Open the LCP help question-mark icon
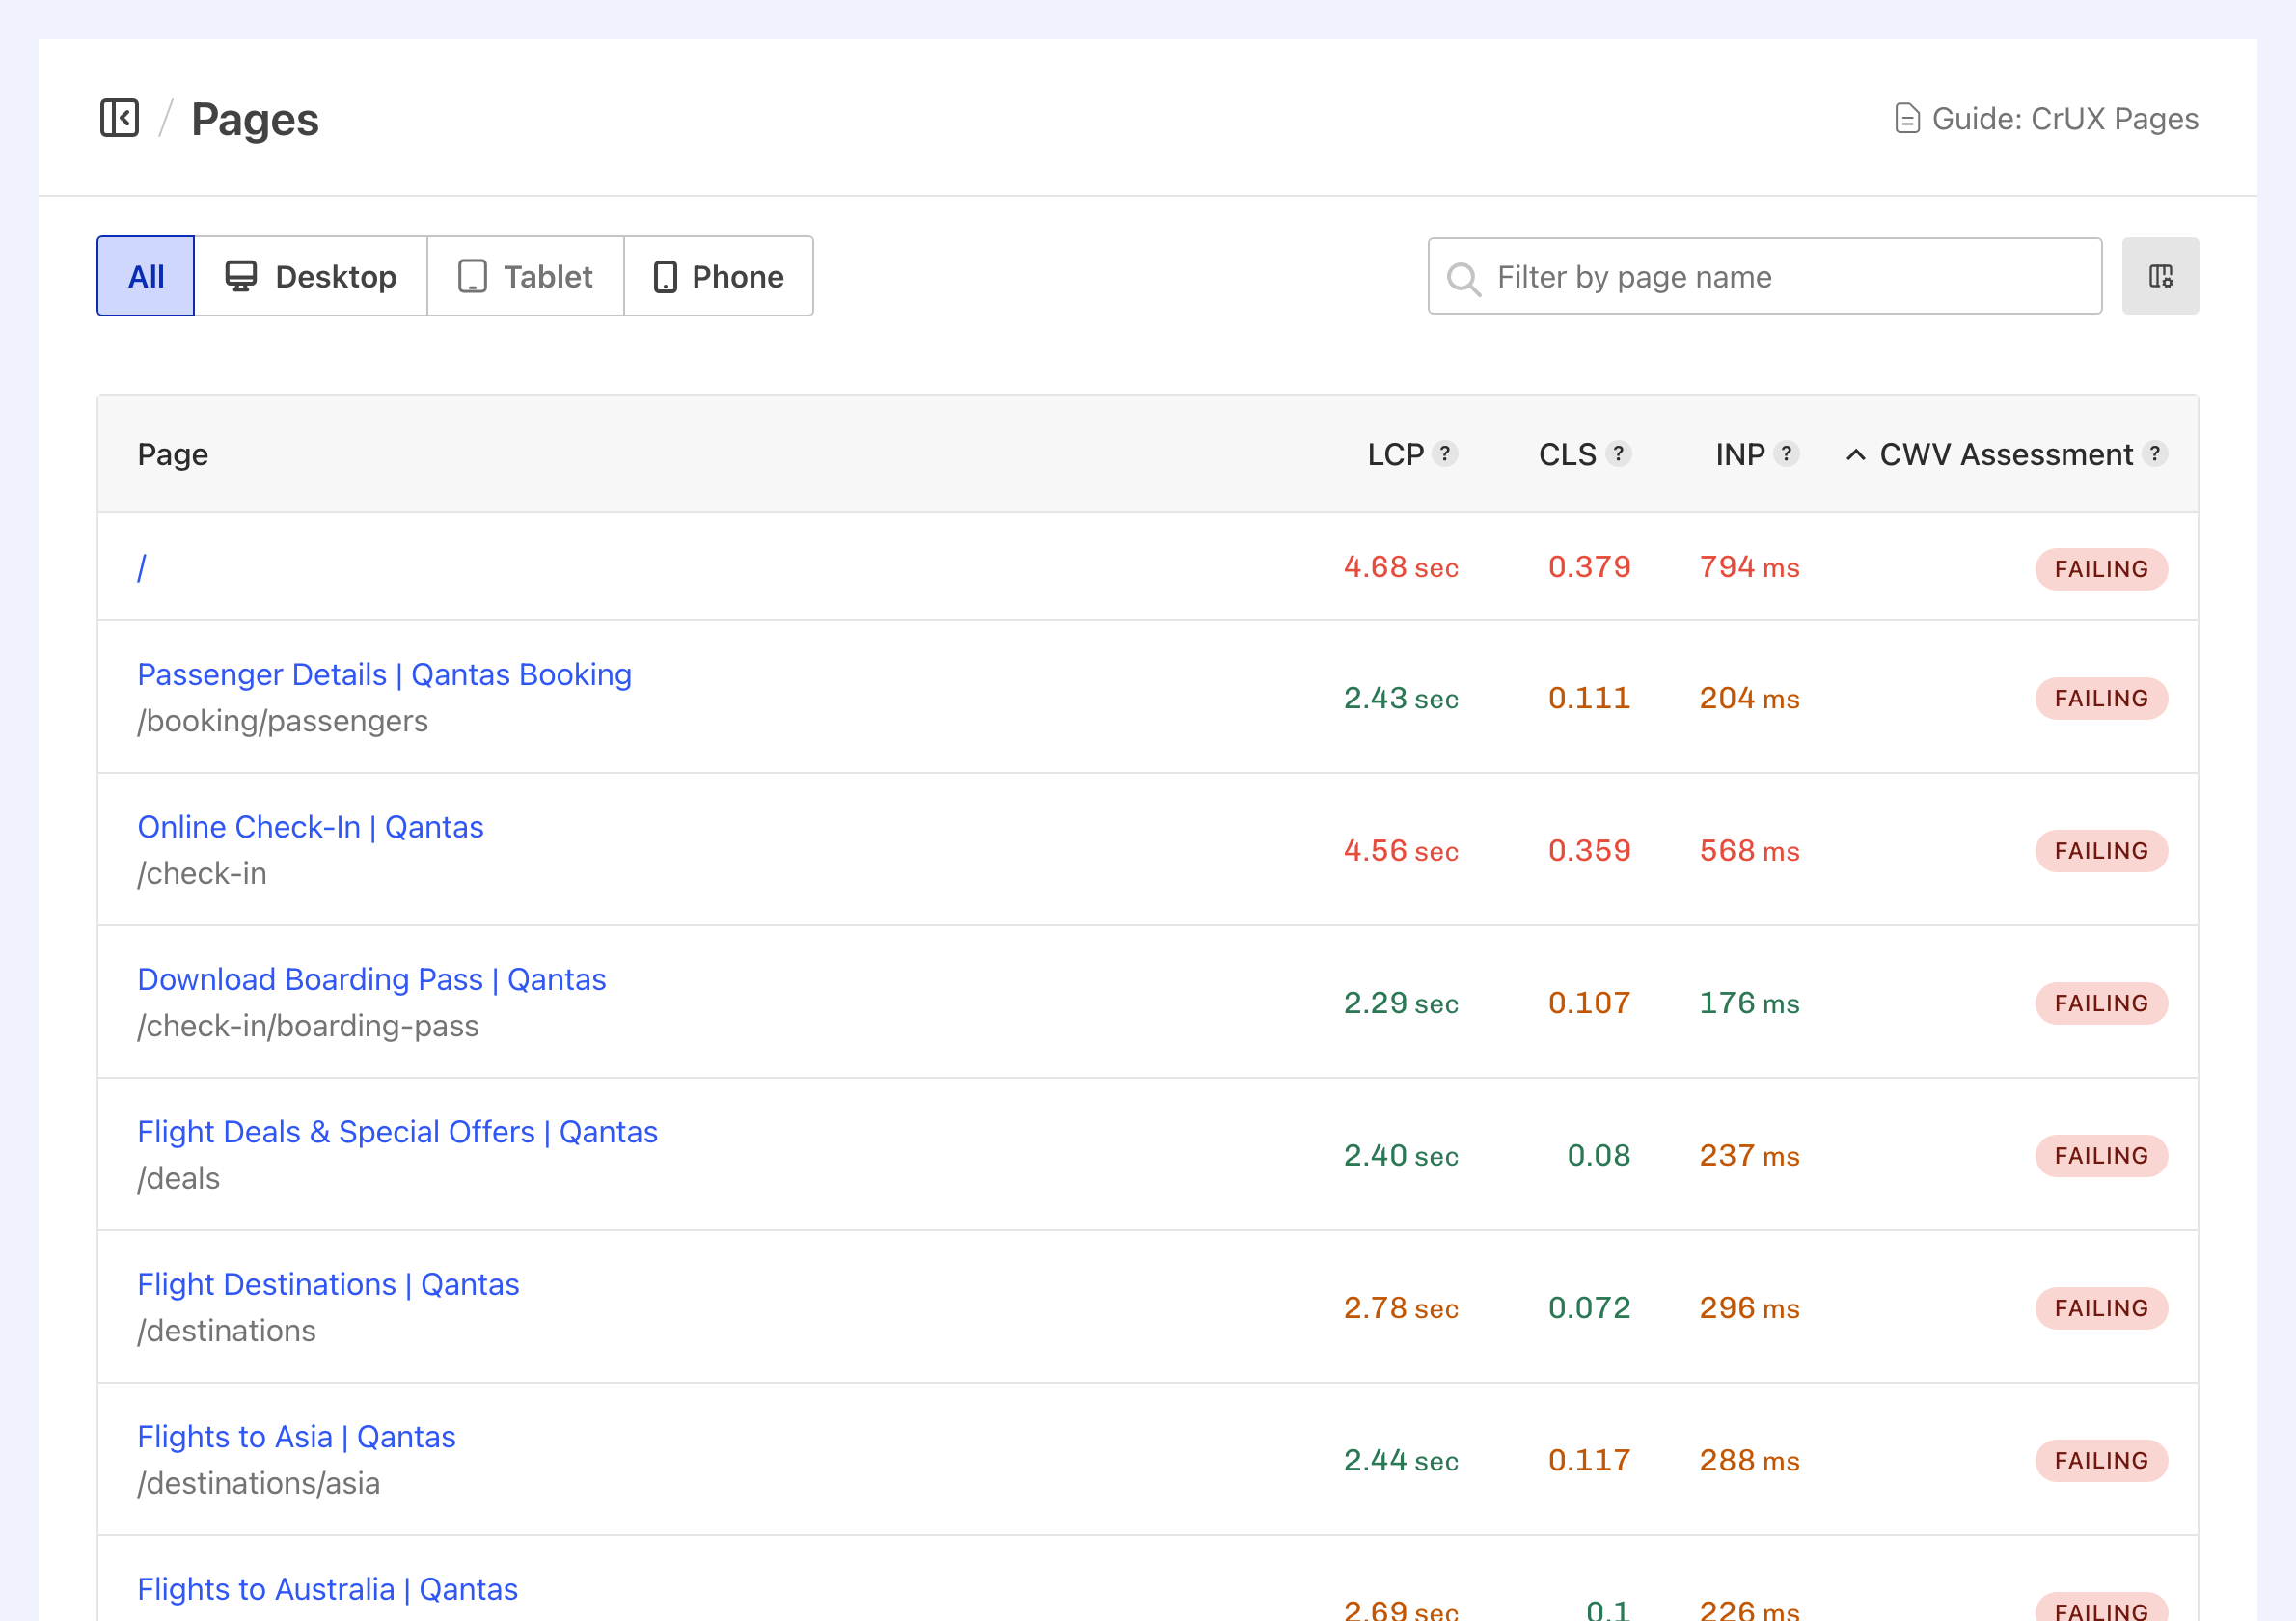The height and width of the screenshot is (1621, 2296). pos(1447,454)
